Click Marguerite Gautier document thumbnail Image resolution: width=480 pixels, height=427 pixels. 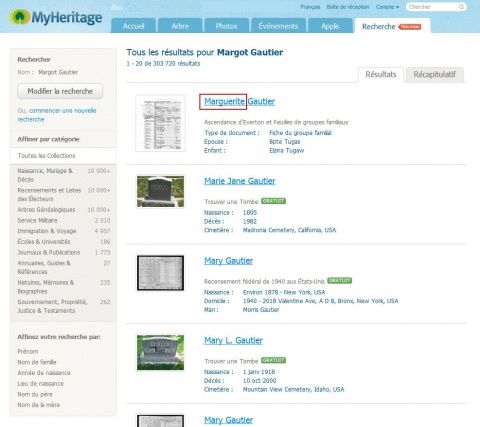[160, 123]
